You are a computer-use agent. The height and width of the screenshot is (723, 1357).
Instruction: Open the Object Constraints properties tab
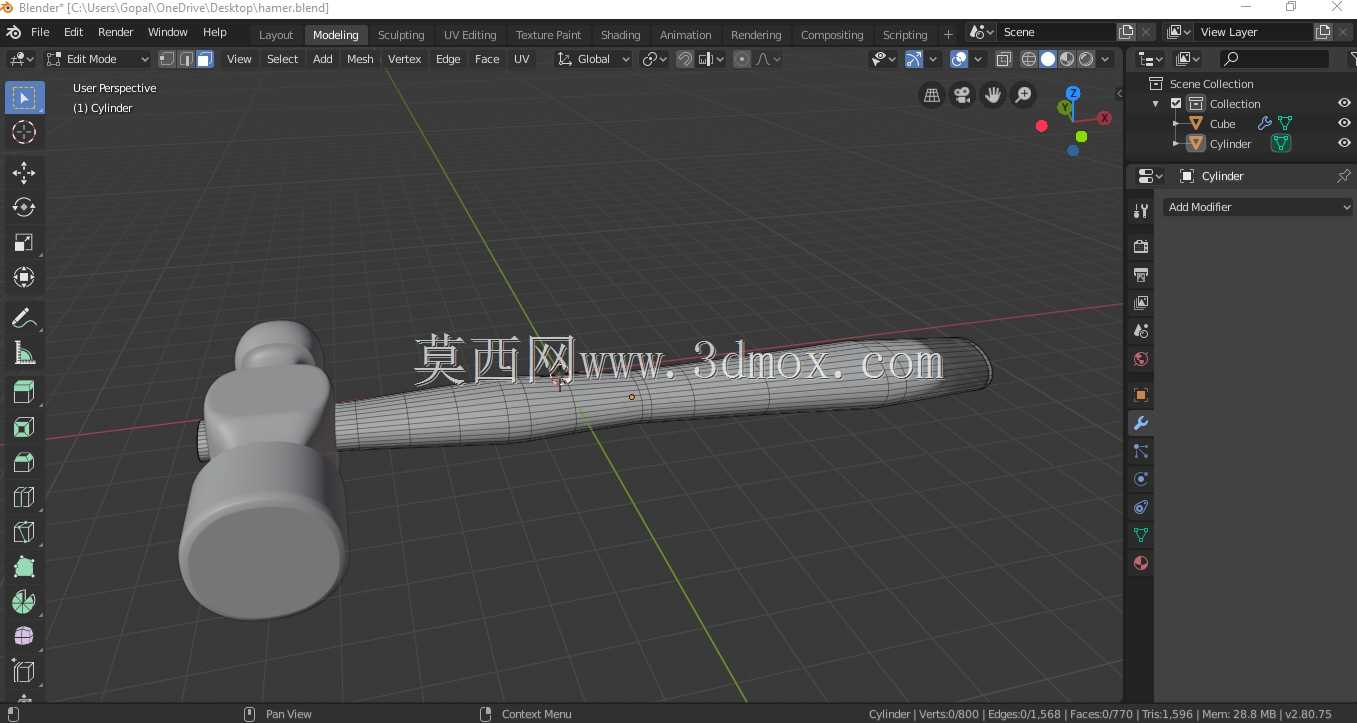(x=1140, y=507)
